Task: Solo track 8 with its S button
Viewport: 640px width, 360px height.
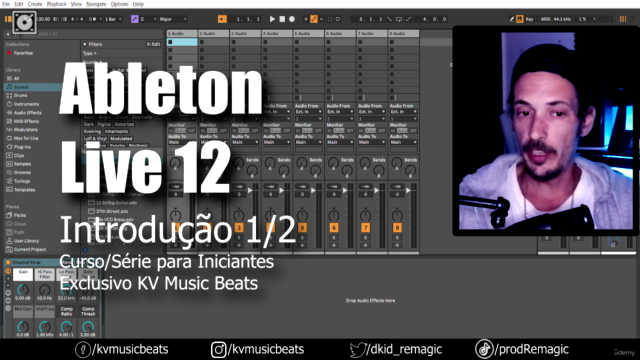Action: point(397,238)
